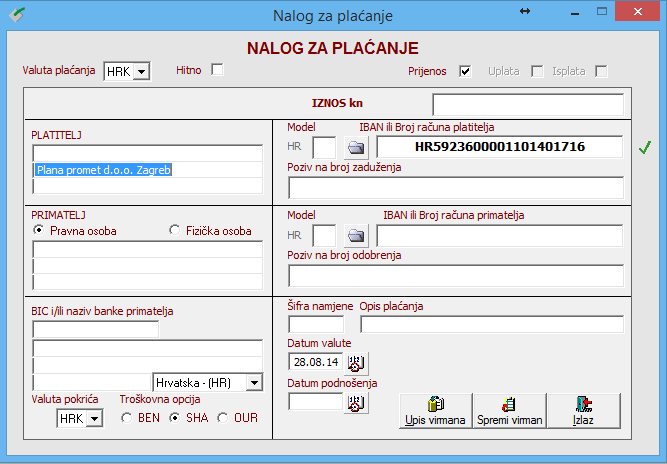Click second bank name line below BIC

pyautogui.click(x=148, y=365)
